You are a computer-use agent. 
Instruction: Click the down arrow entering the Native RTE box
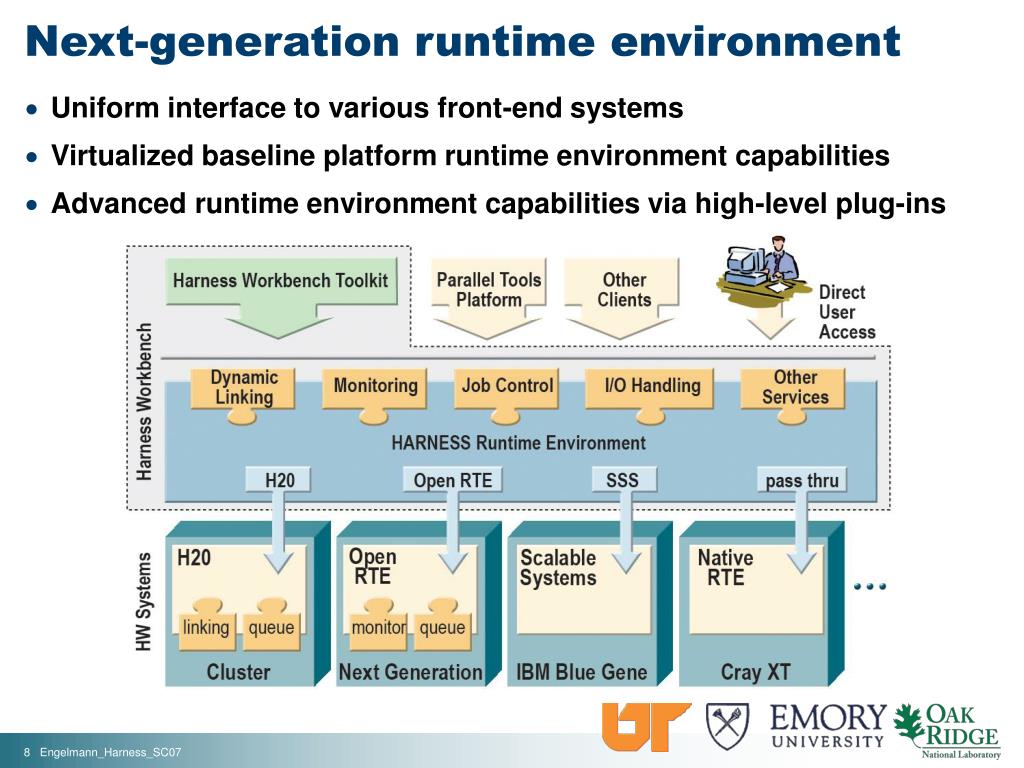coord(802,532)
